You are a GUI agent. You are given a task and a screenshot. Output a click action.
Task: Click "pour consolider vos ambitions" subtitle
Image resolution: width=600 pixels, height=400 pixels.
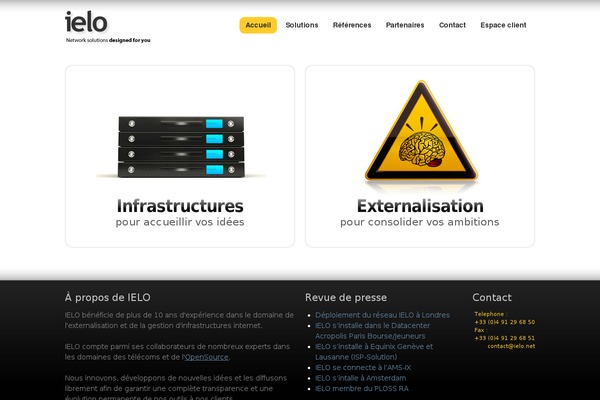coord(420,222)
